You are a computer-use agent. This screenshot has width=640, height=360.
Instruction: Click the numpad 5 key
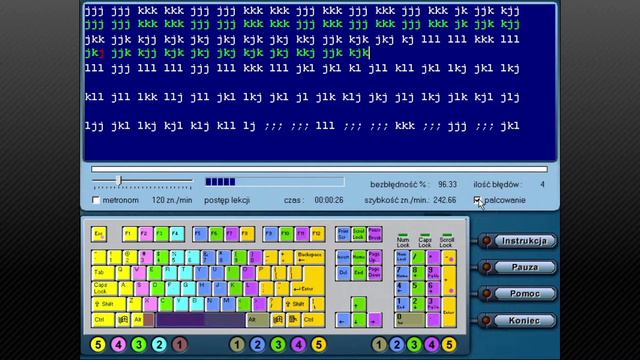point(418,289)
